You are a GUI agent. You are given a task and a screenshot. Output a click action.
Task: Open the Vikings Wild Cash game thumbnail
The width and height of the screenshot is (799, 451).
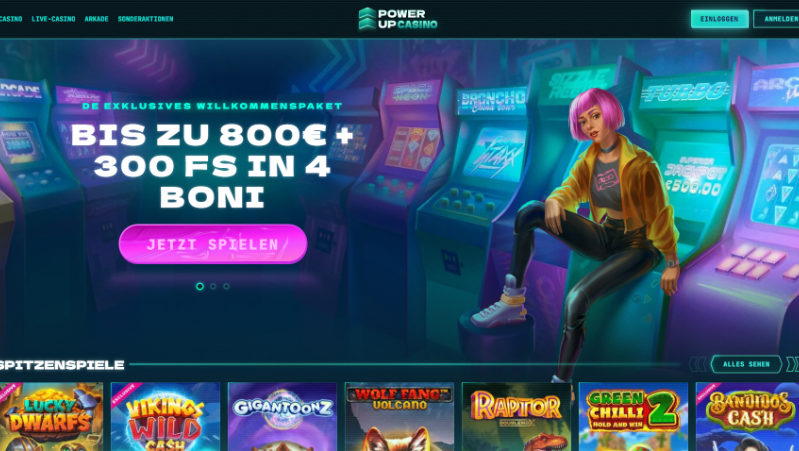tap(166, 417)
